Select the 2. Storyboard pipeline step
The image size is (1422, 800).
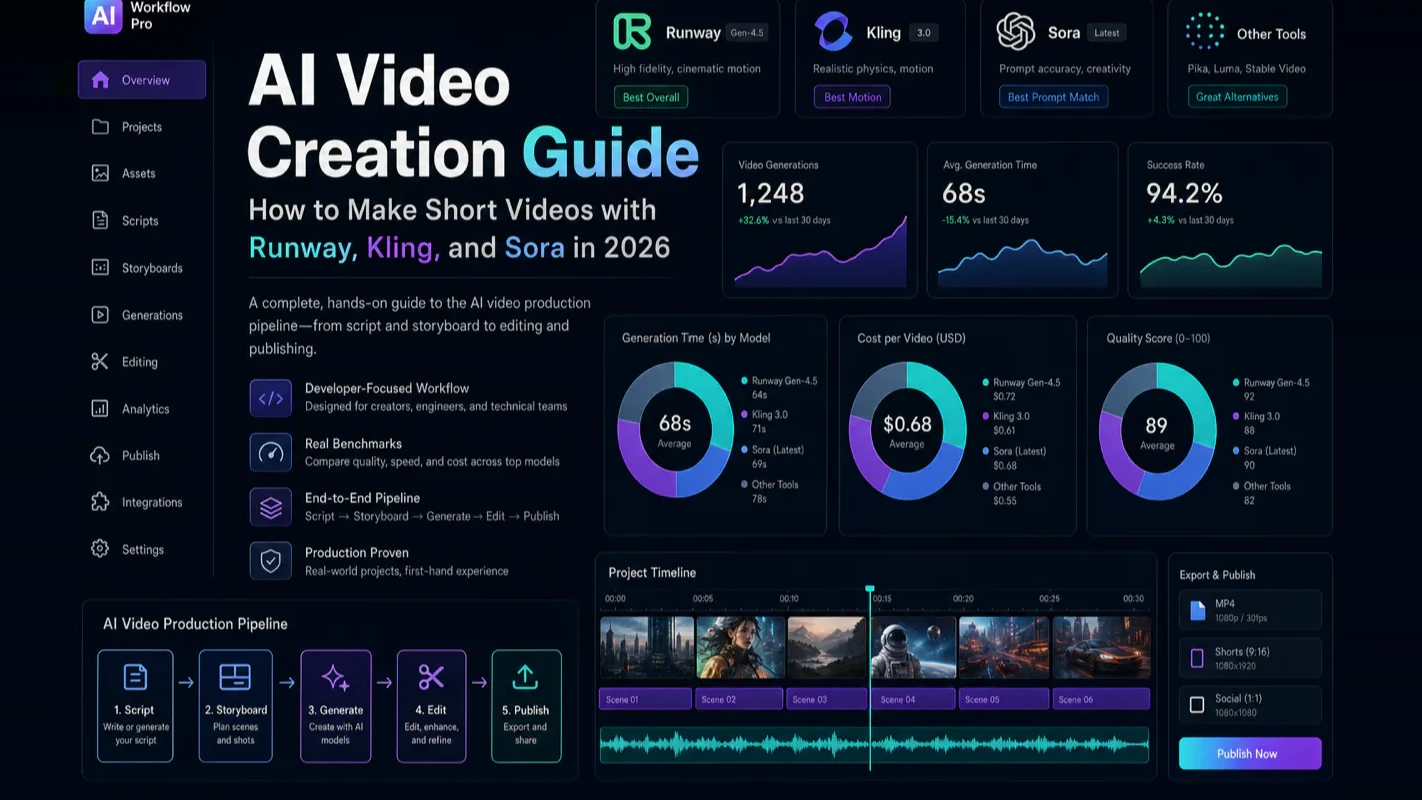pos(236,706)
